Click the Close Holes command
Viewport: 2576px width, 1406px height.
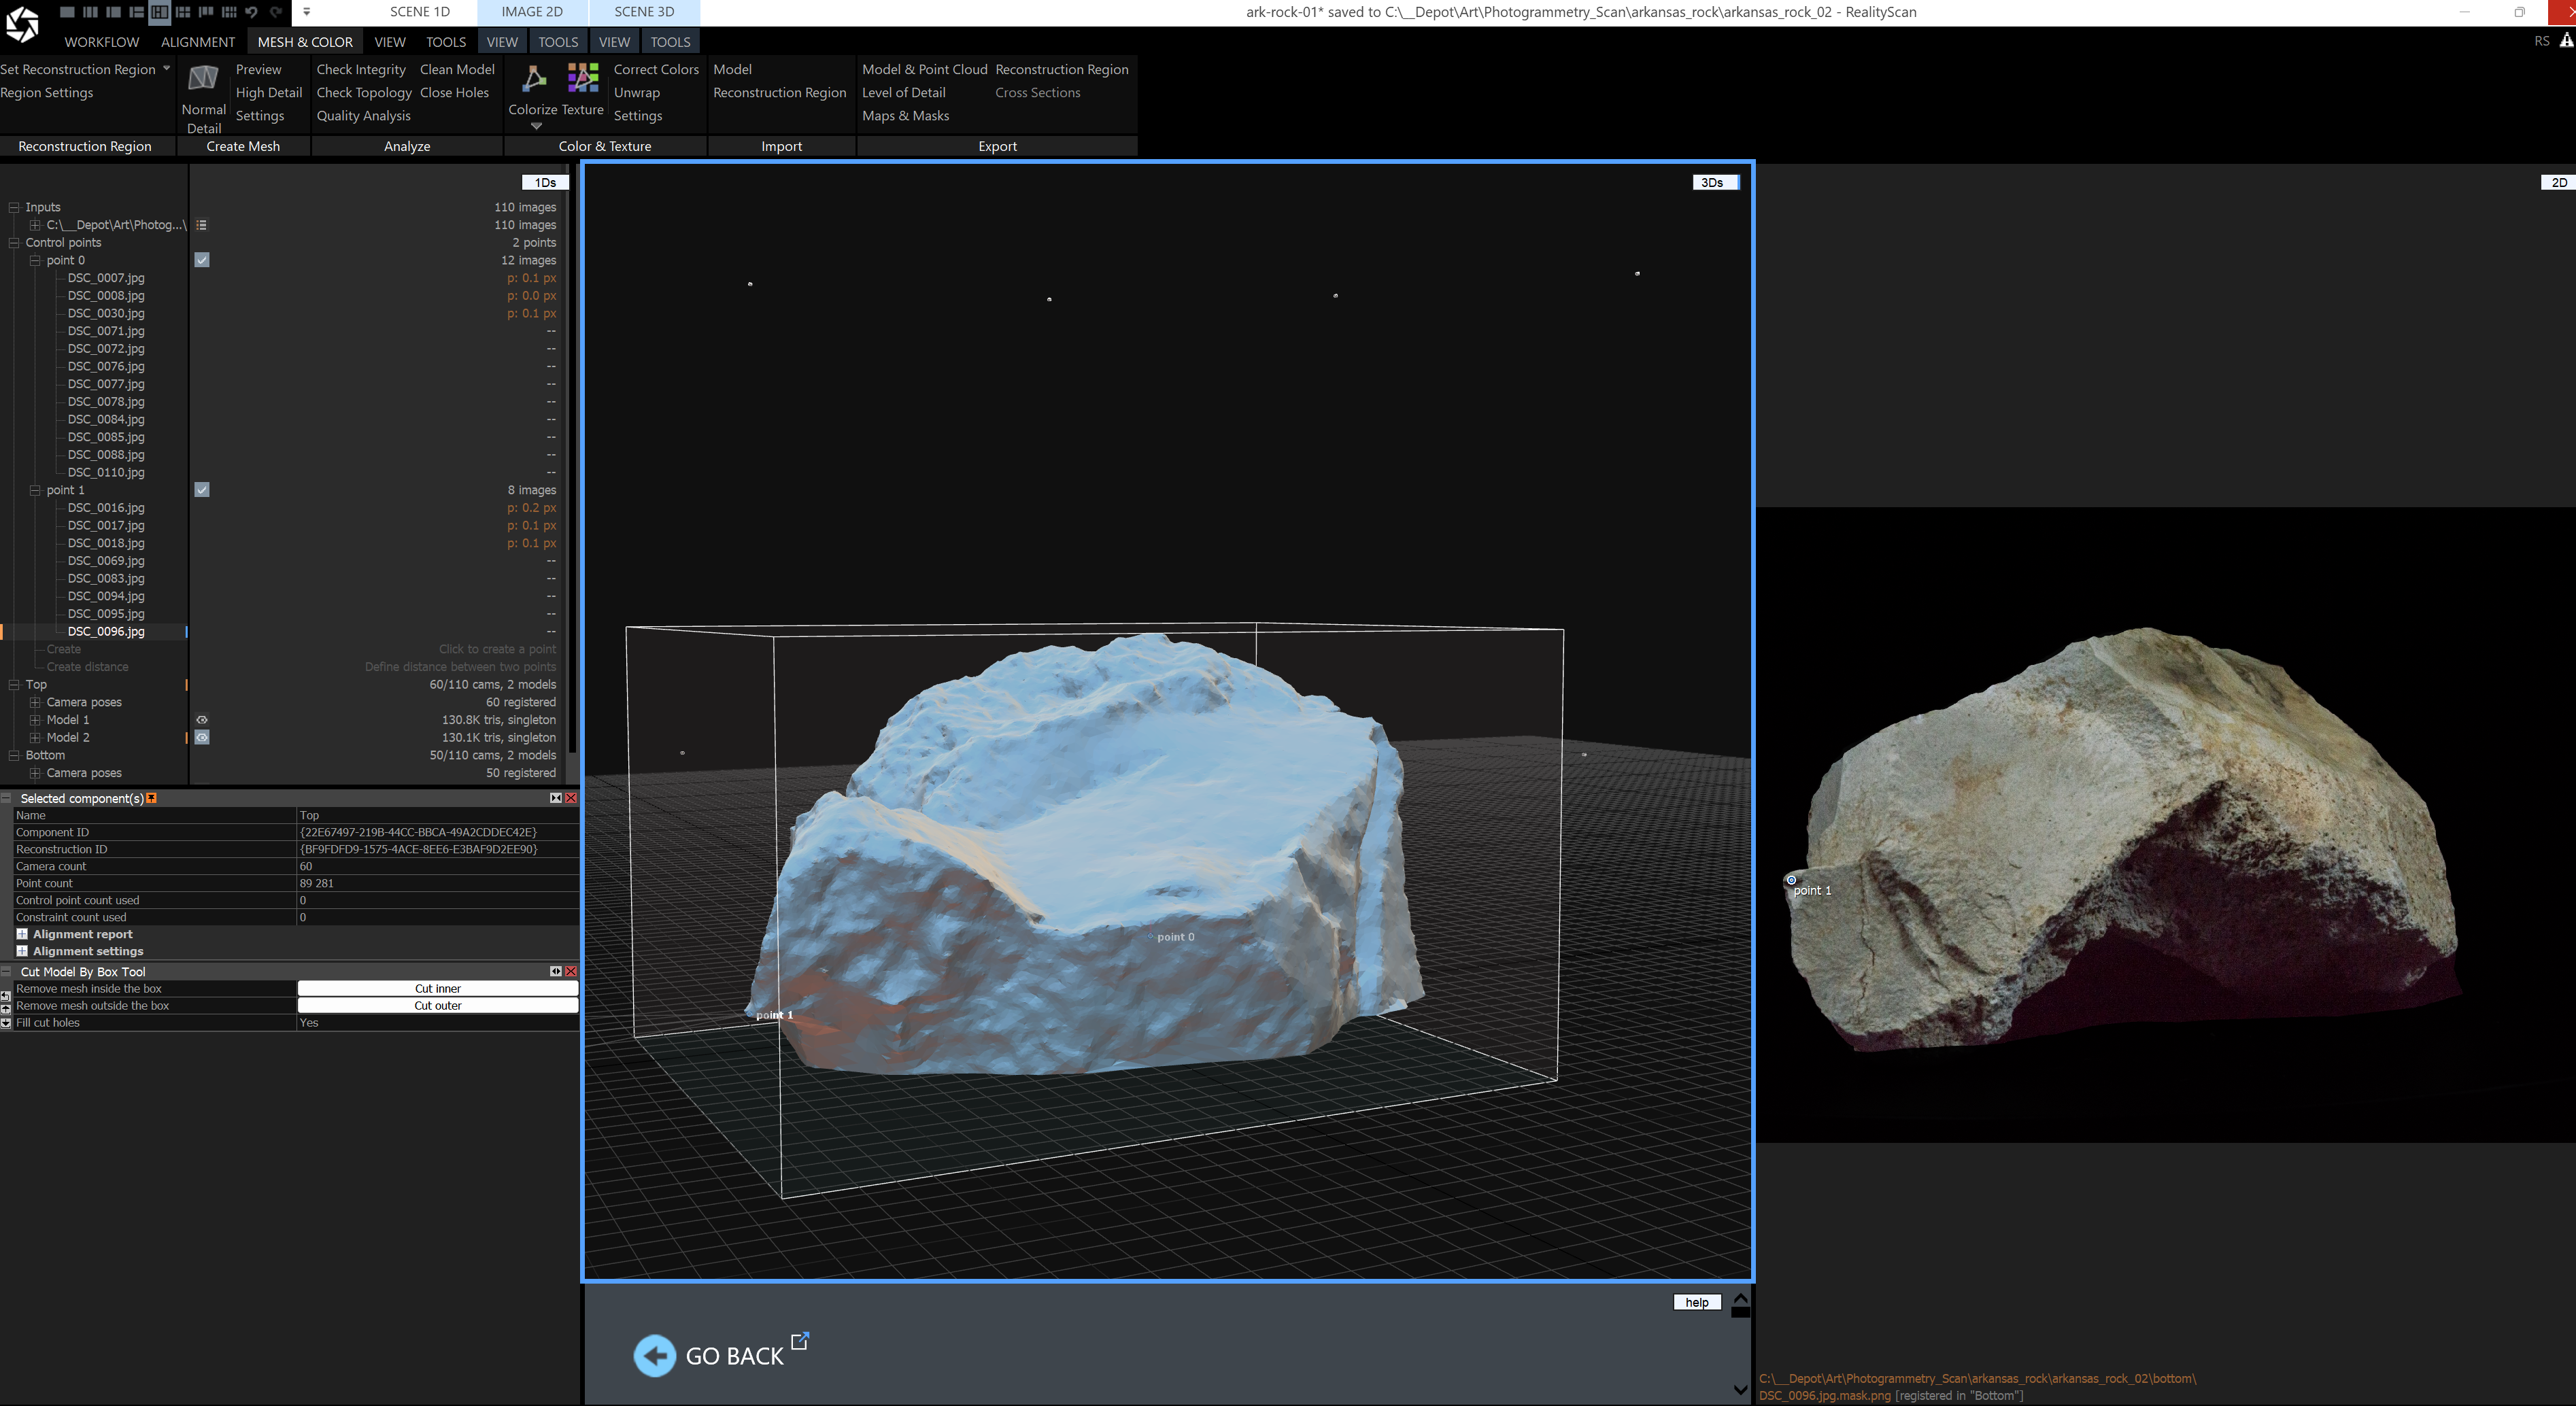pyautogui.click(x=454, y=92)
